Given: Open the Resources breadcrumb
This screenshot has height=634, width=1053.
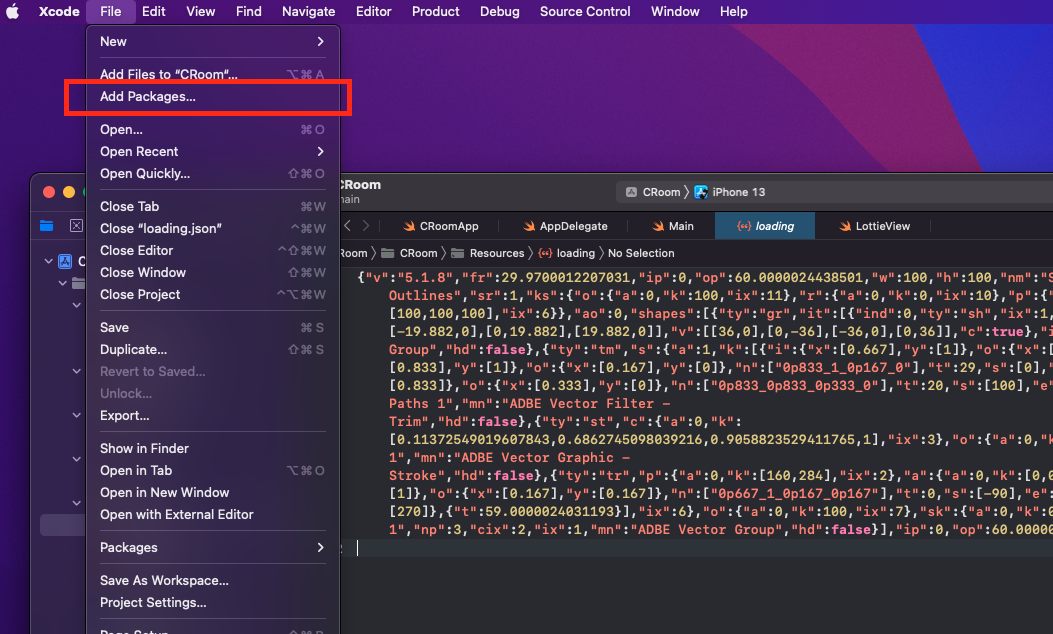Looking at the screenshot, I should pos(488,253).
